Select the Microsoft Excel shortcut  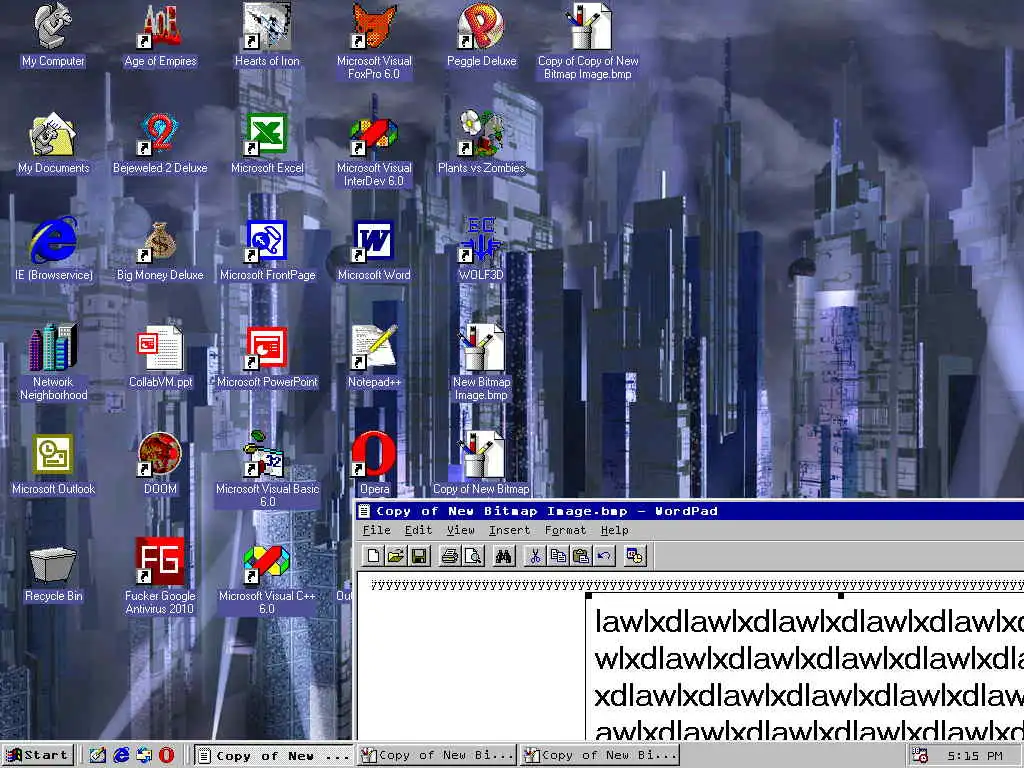coord(267,142)
